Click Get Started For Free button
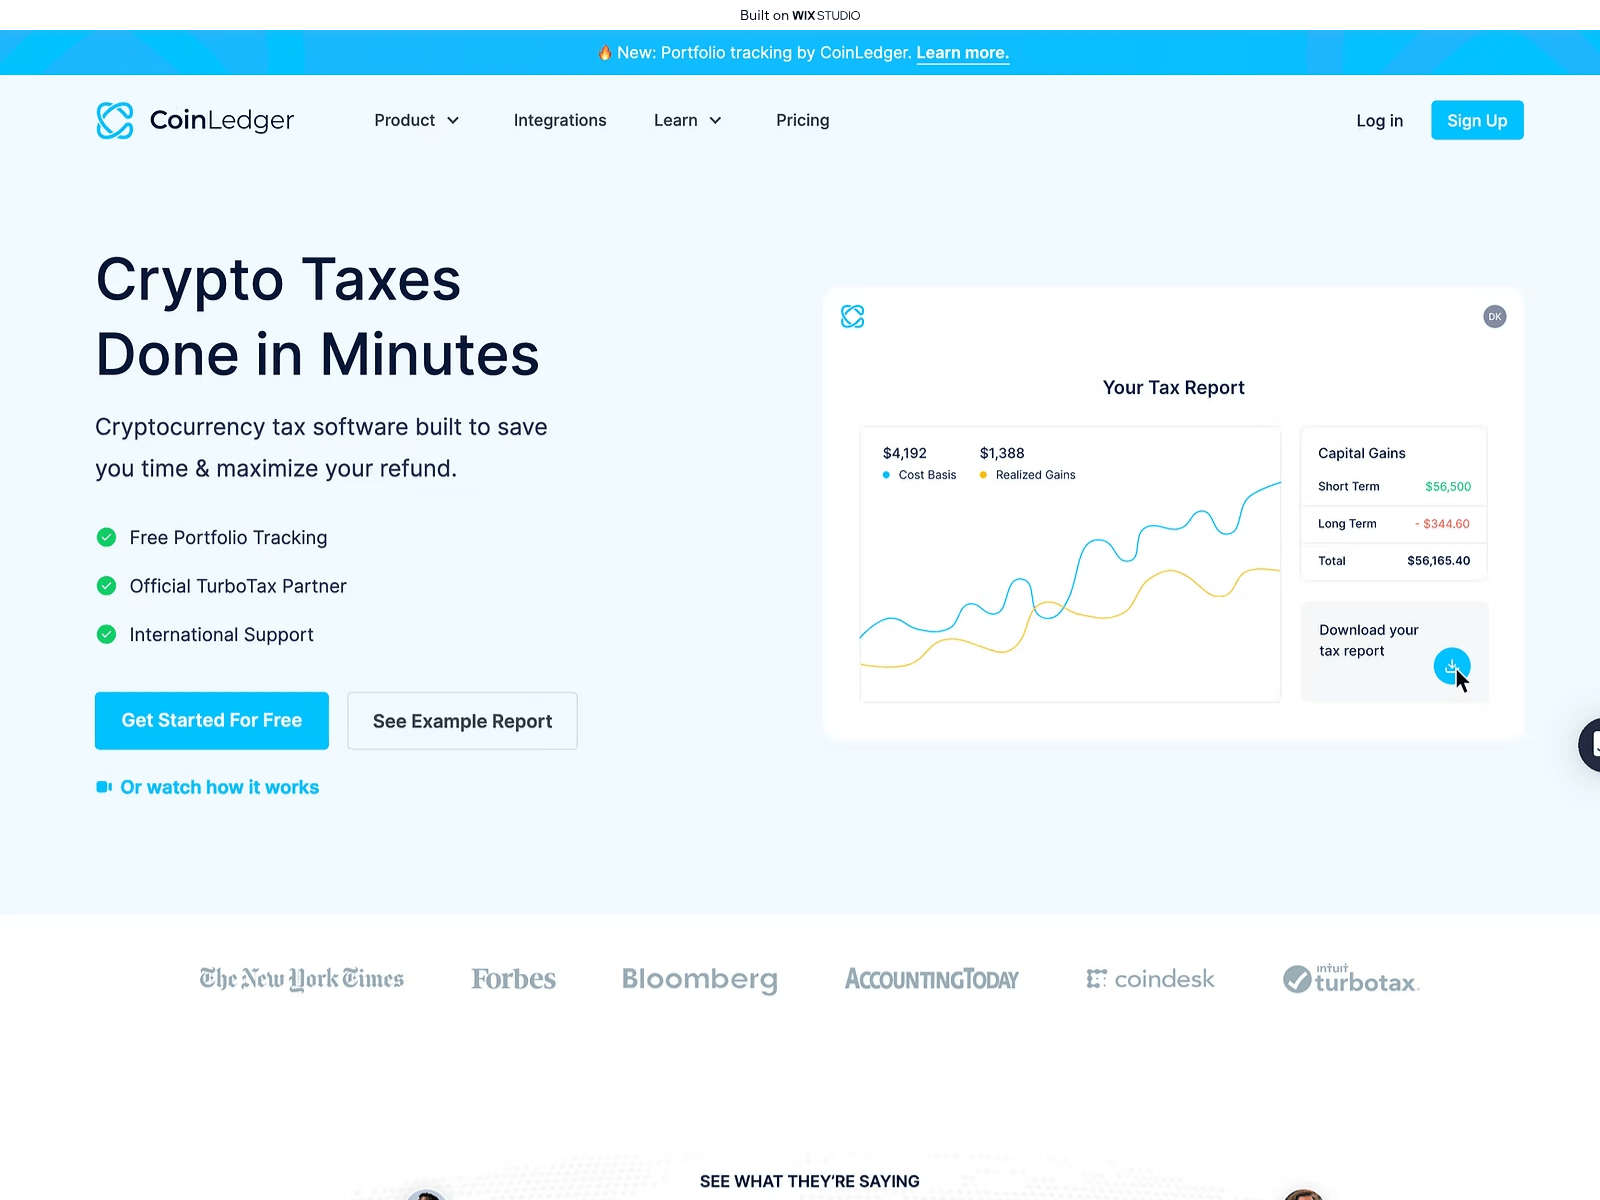The height and width of the screenshot is (1200, 1600). coord(212,720)
